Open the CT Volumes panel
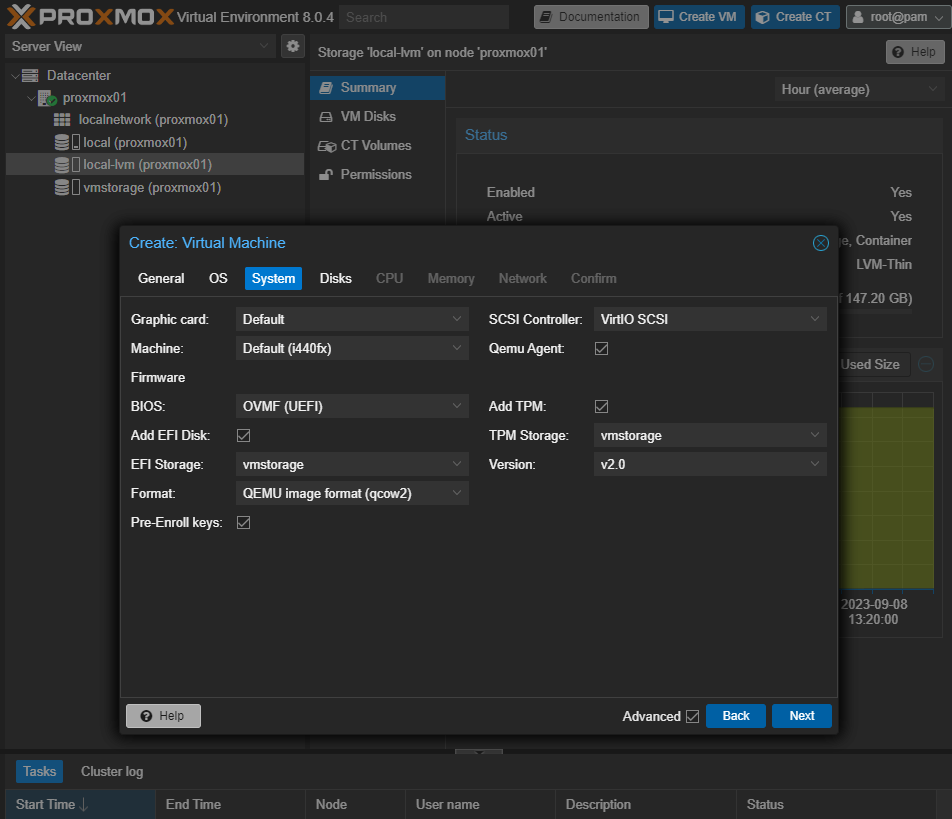The width and height of the screenshot is (952, 819). (x=375, y=145)
